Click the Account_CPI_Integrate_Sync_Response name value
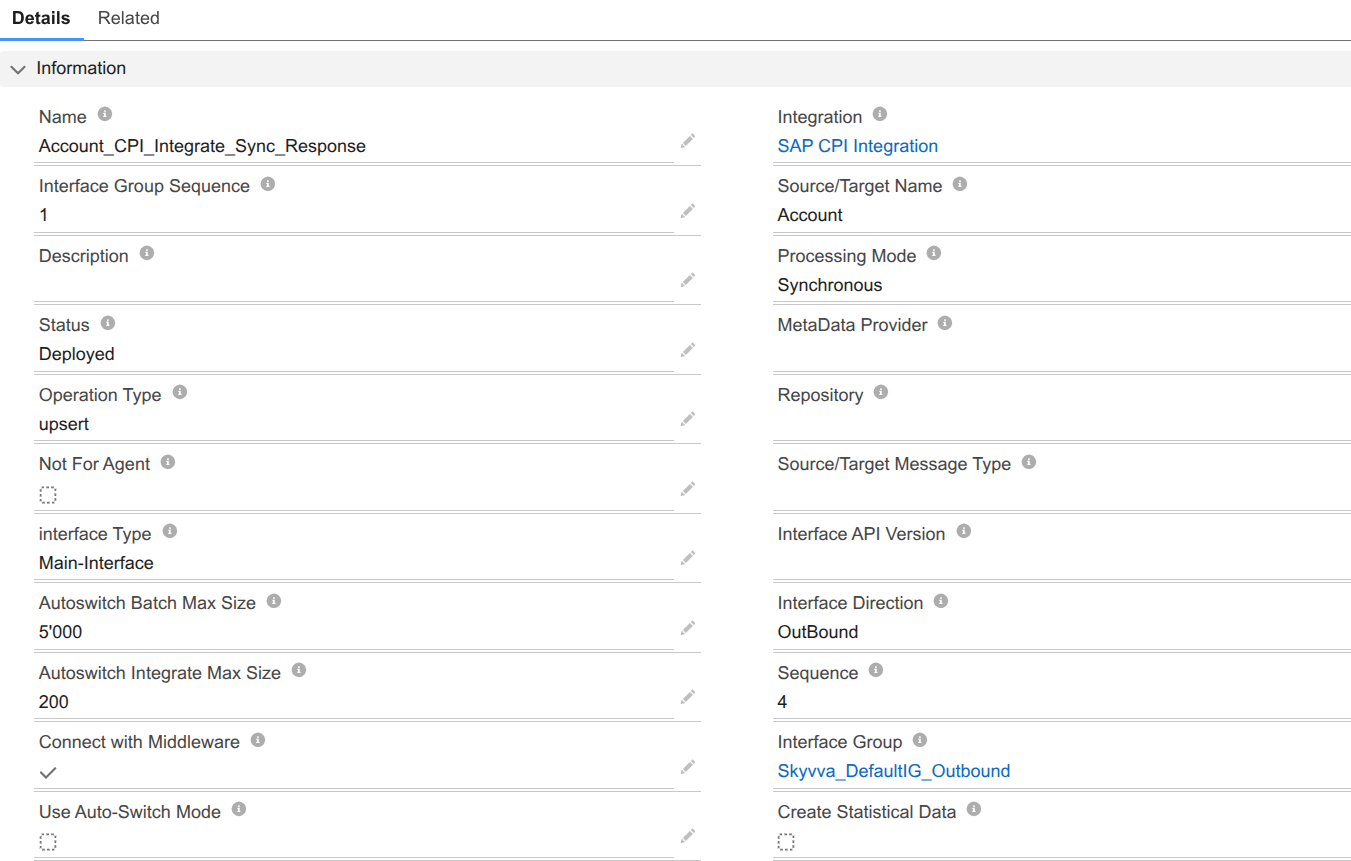Viewport: 1351px width, 861px height. click(202, 146)
